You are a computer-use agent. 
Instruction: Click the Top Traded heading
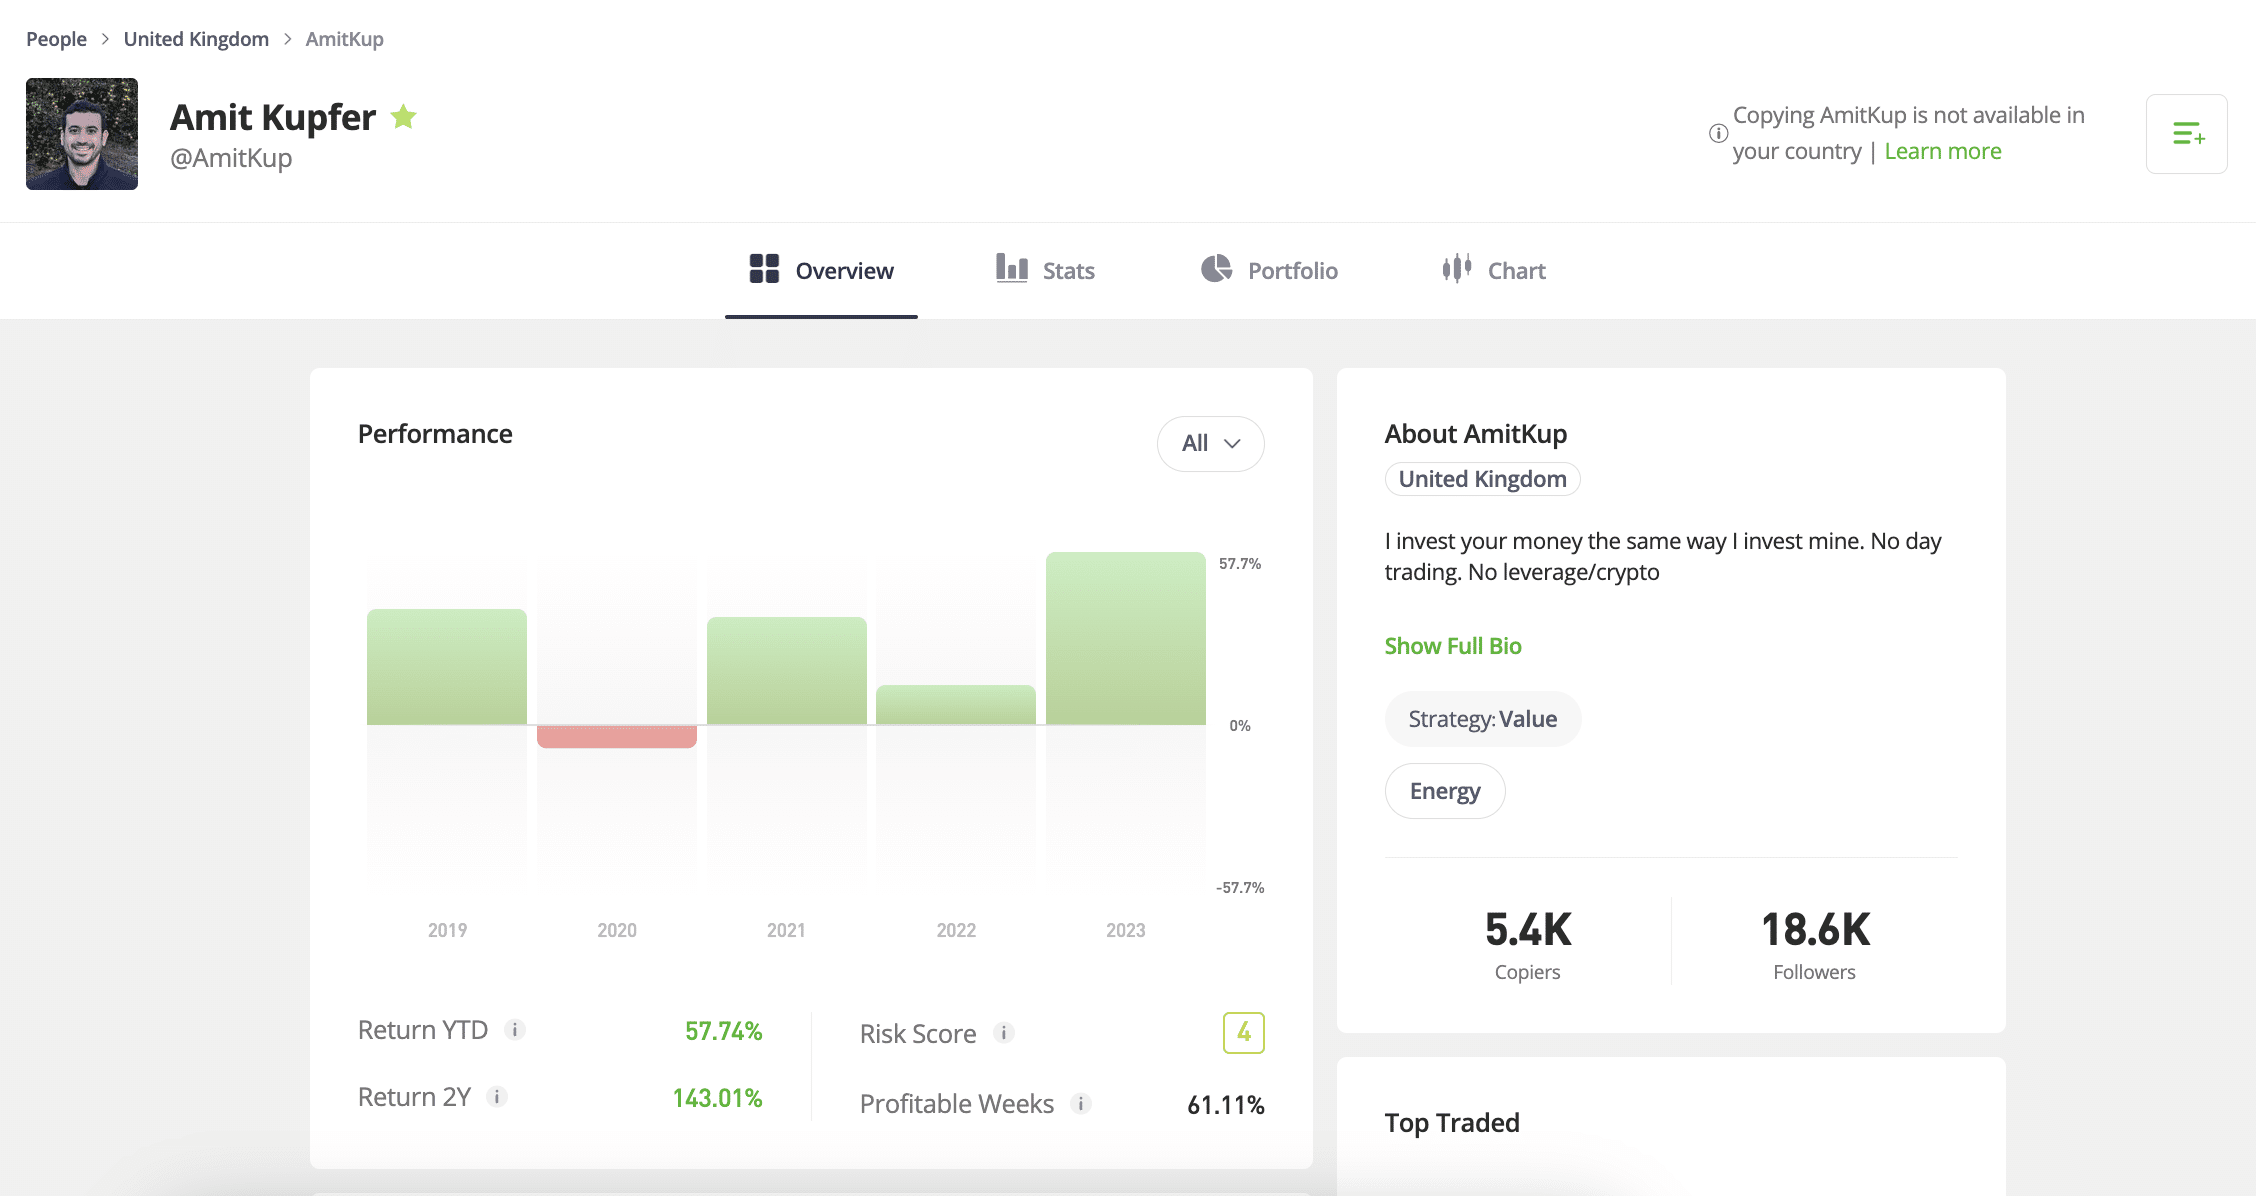point(1452,1123)
